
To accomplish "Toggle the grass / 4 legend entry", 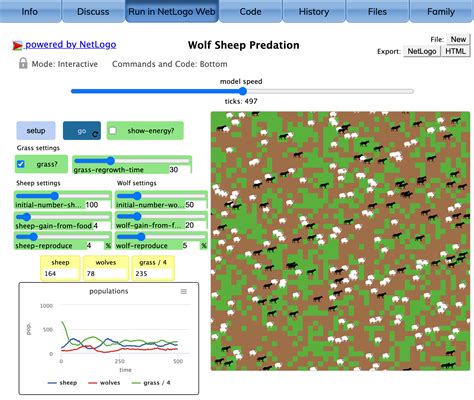I will [151, 383].
